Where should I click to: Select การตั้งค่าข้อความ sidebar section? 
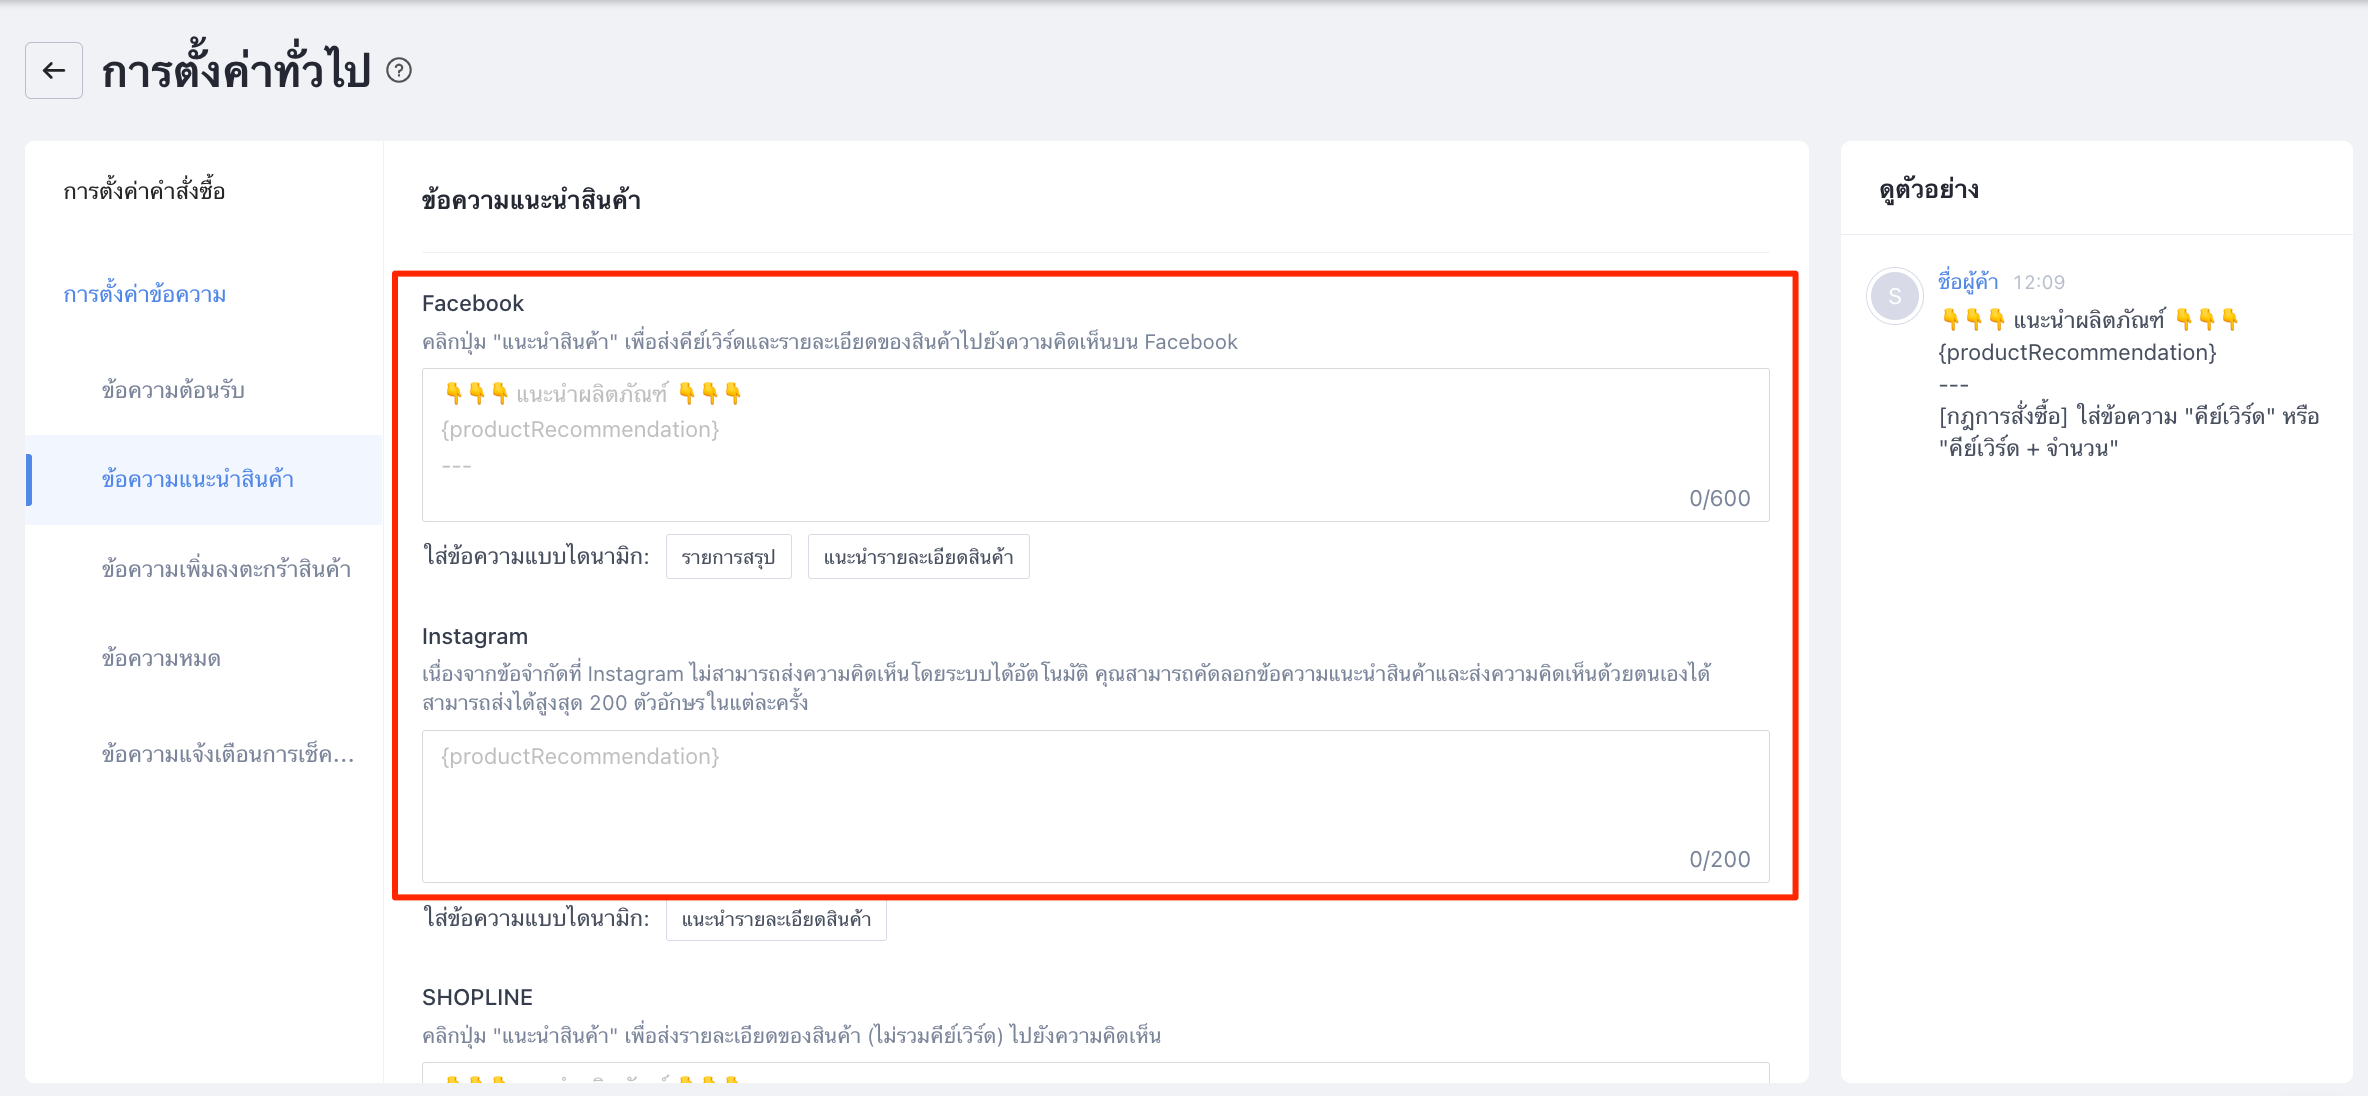pyautogui.click(x=145, y=294)
